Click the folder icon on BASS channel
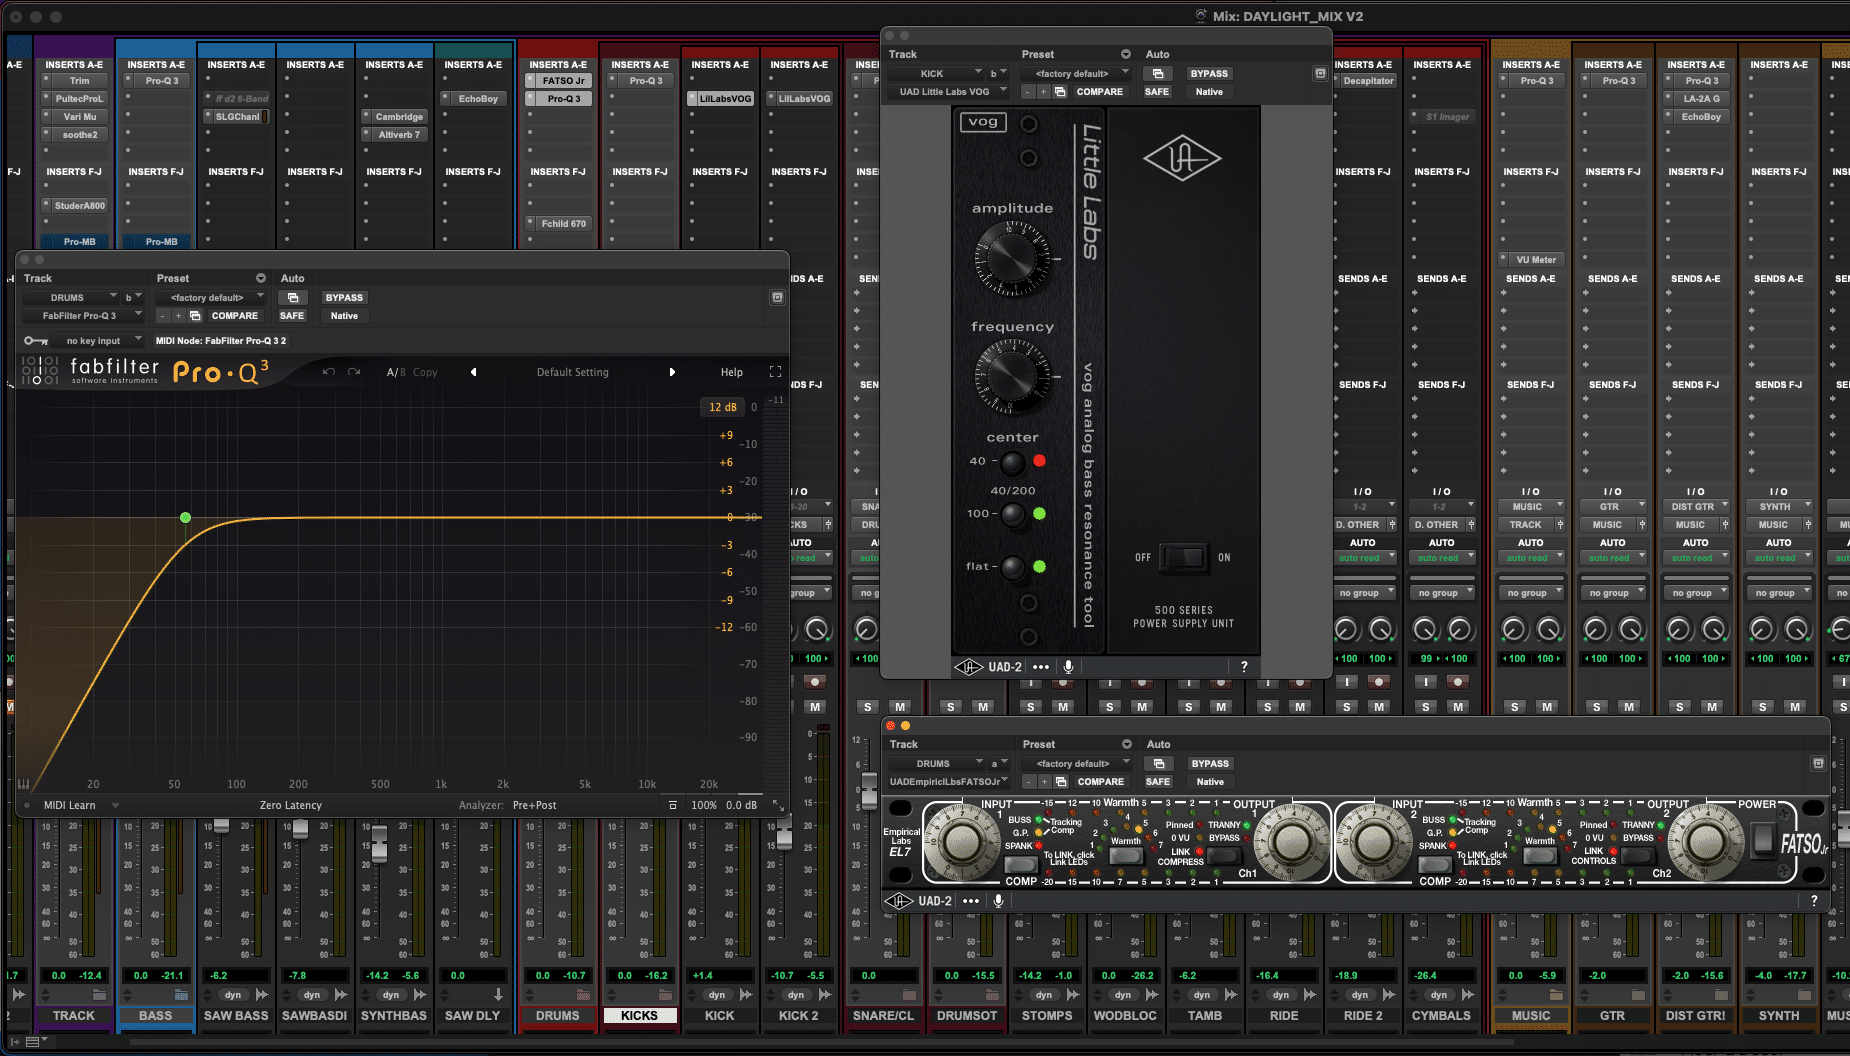This screenshot has width=1850, height=1056. pyautogui.click(x=181, y=995)
